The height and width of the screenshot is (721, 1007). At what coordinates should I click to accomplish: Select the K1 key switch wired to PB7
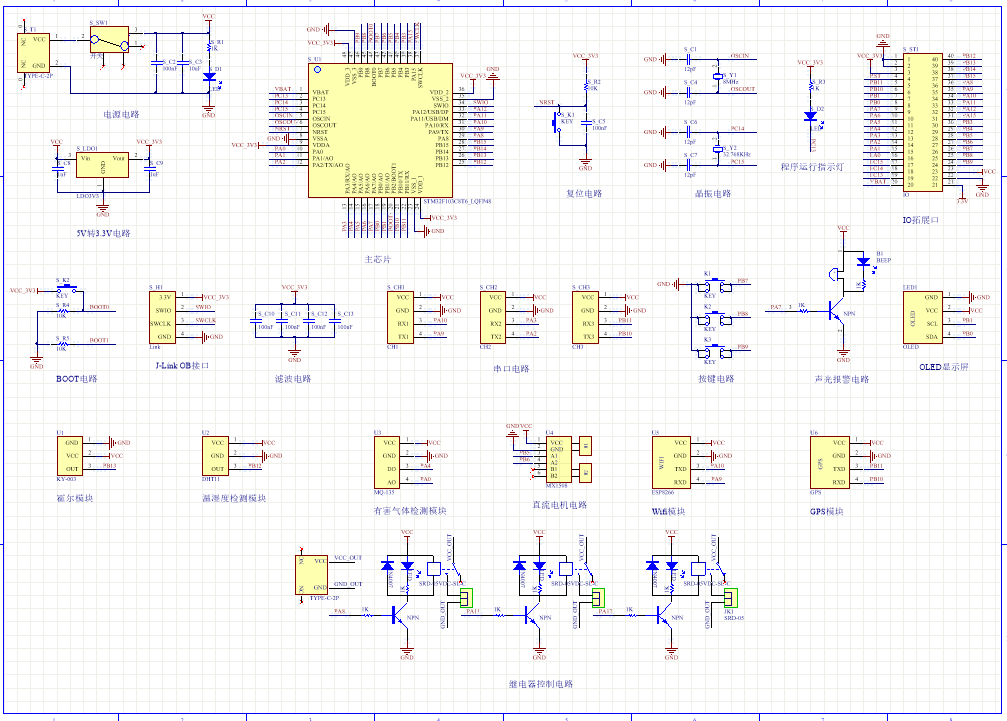[x=716, y=285]
